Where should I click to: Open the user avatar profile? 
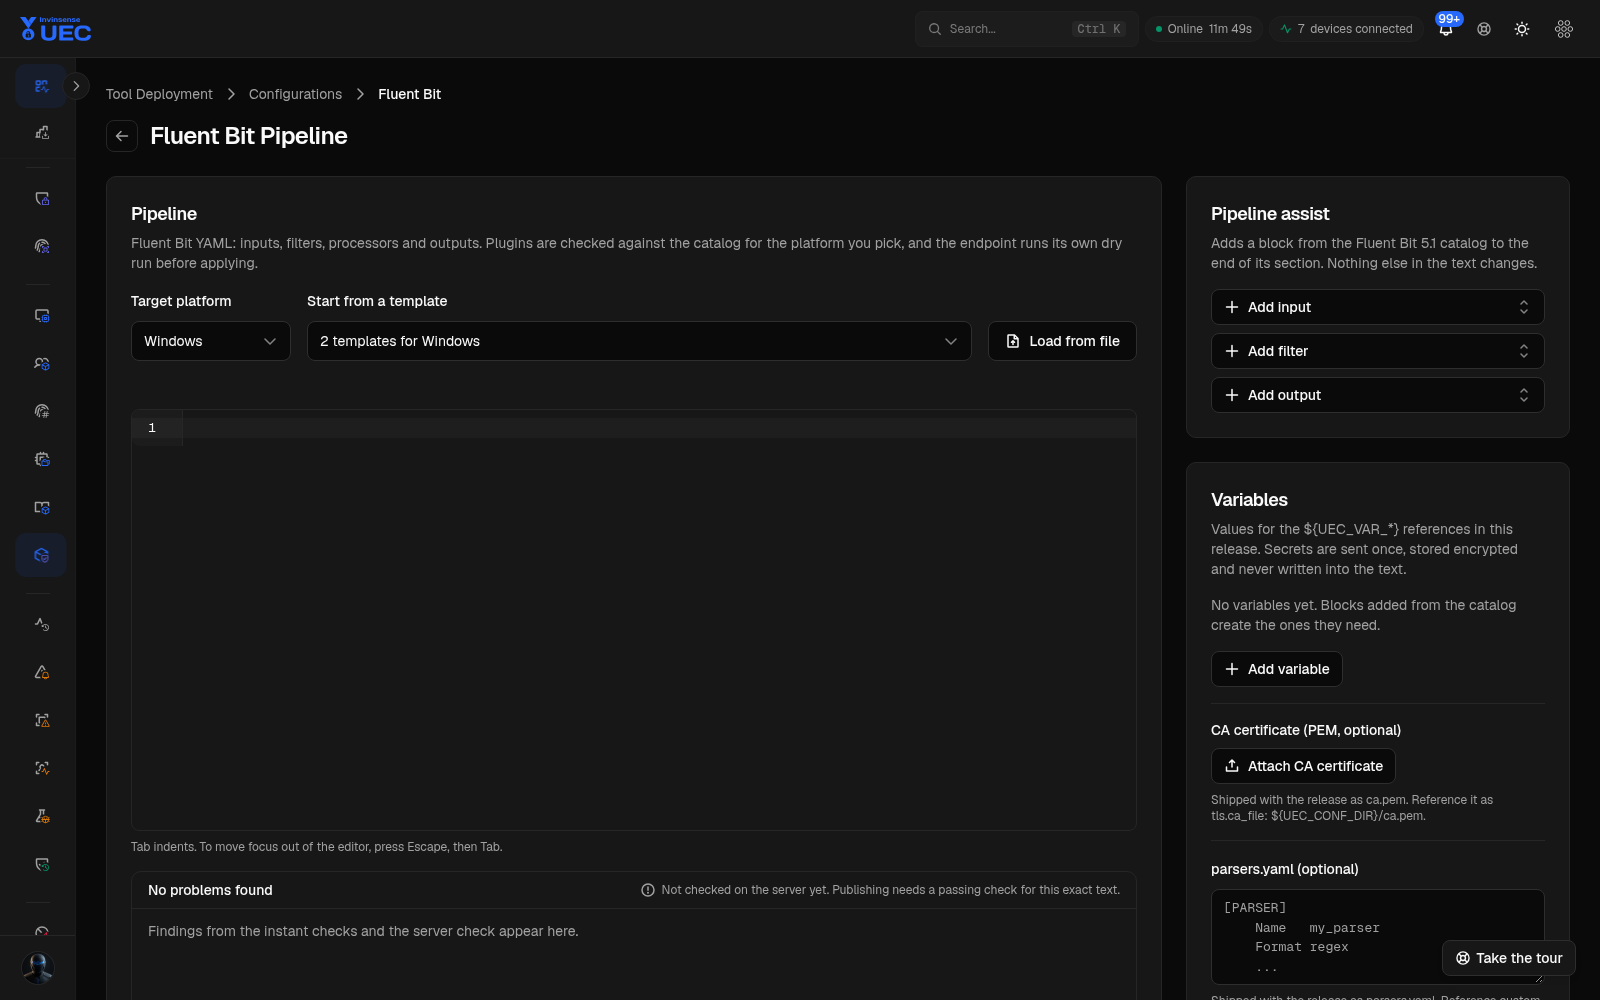[38, 967]
